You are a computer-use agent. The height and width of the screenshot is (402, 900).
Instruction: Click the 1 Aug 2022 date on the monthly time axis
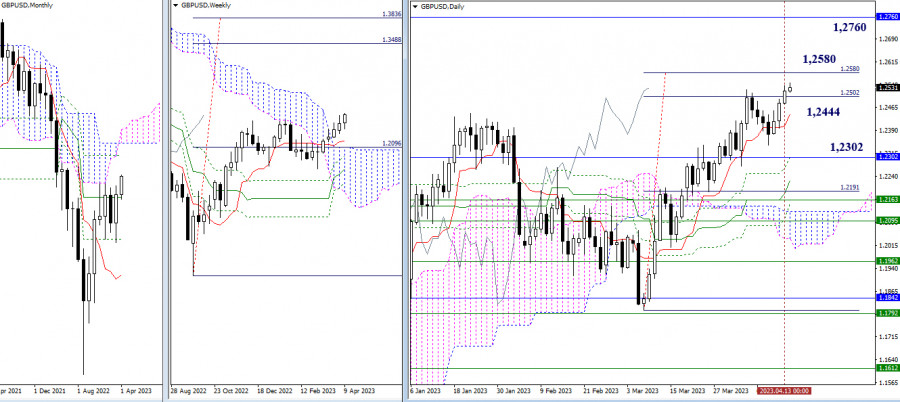tap(92, 391)
